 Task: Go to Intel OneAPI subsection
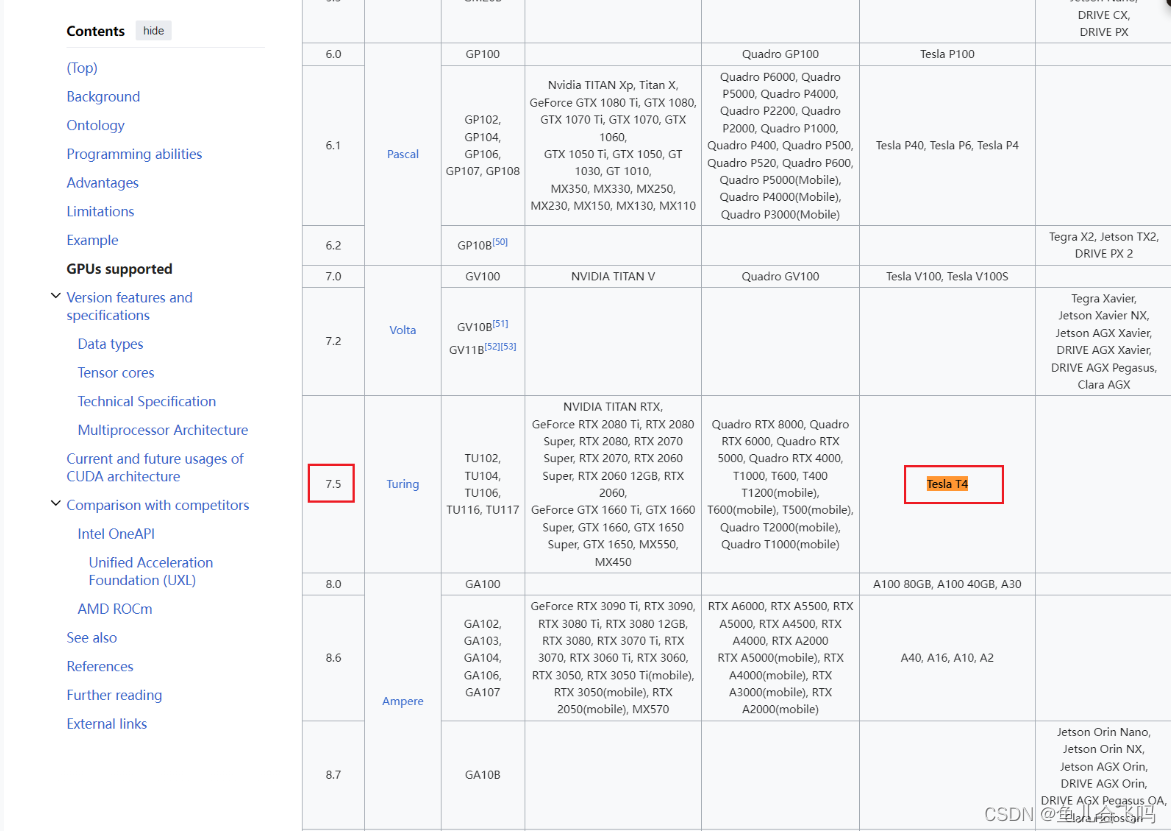click(116, 534)
